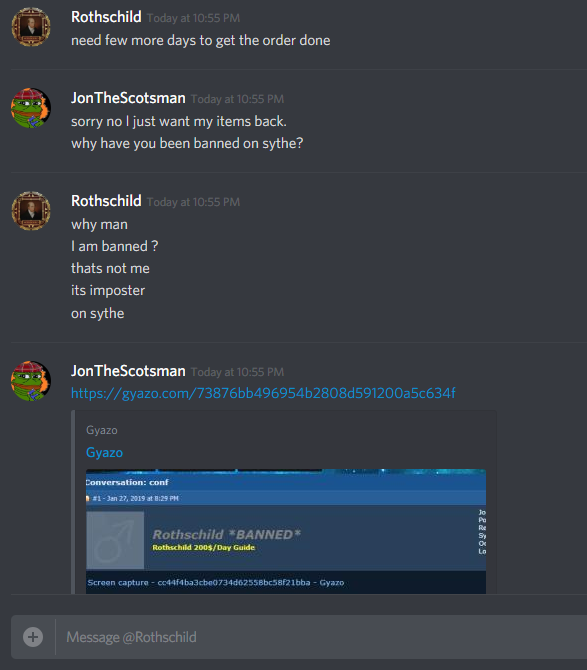
Task: Click JonTheScotsman's avatar beside the gyazo link
Action: (31, 381)
